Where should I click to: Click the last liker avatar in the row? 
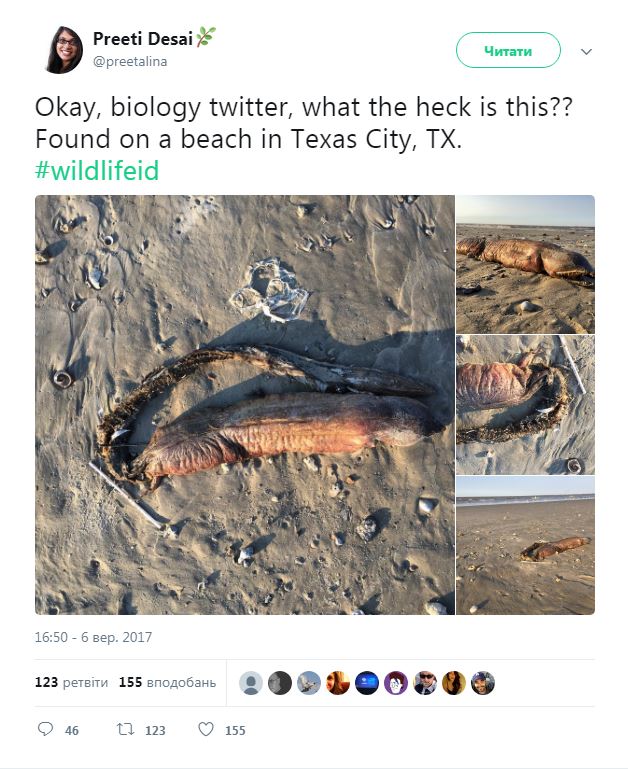(x=483, y=683)
